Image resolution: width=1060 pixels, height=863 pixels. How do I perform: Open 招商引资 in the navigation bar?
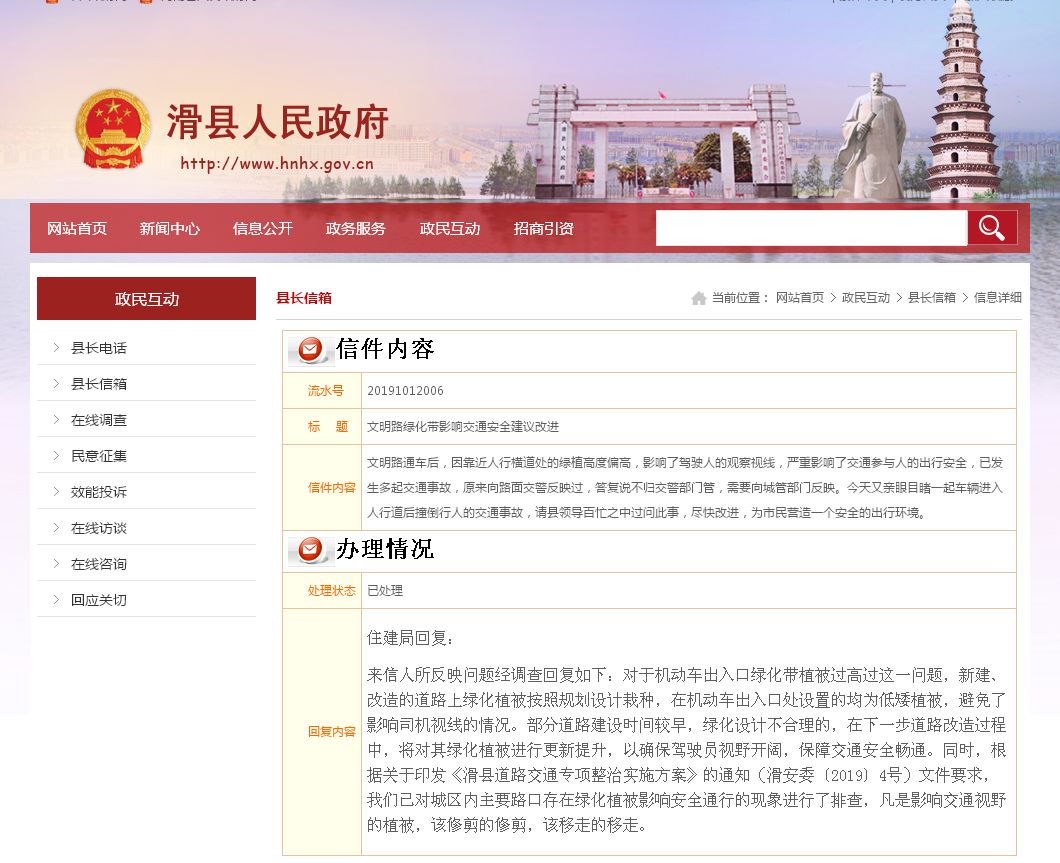(544, 229)
